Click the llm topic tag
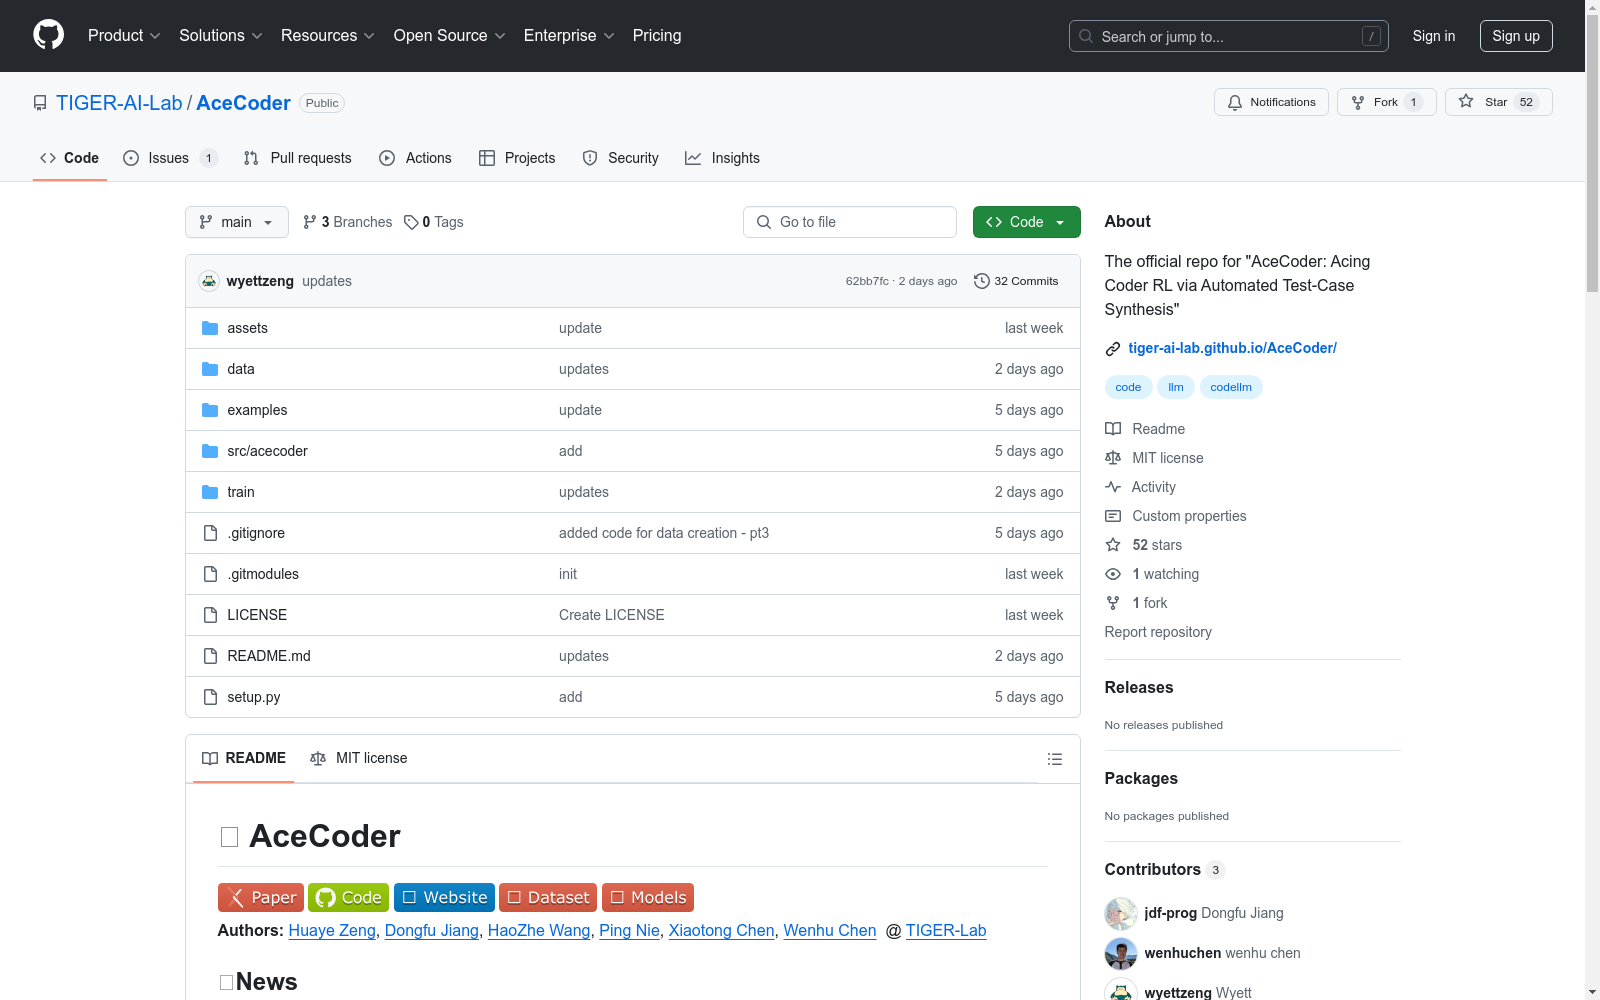This screenshot has height=1000, width=1600. (x=1176, y=387)
